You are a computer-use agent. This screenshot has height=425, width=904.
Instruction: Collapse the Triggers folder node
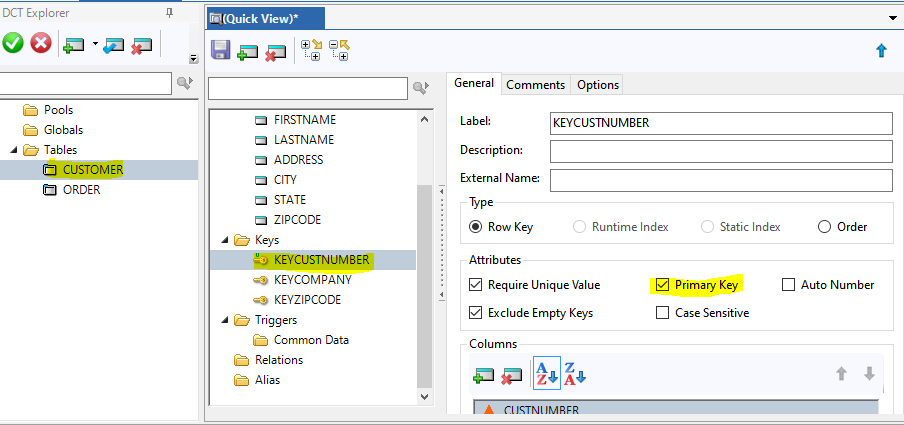pos(225,320)
